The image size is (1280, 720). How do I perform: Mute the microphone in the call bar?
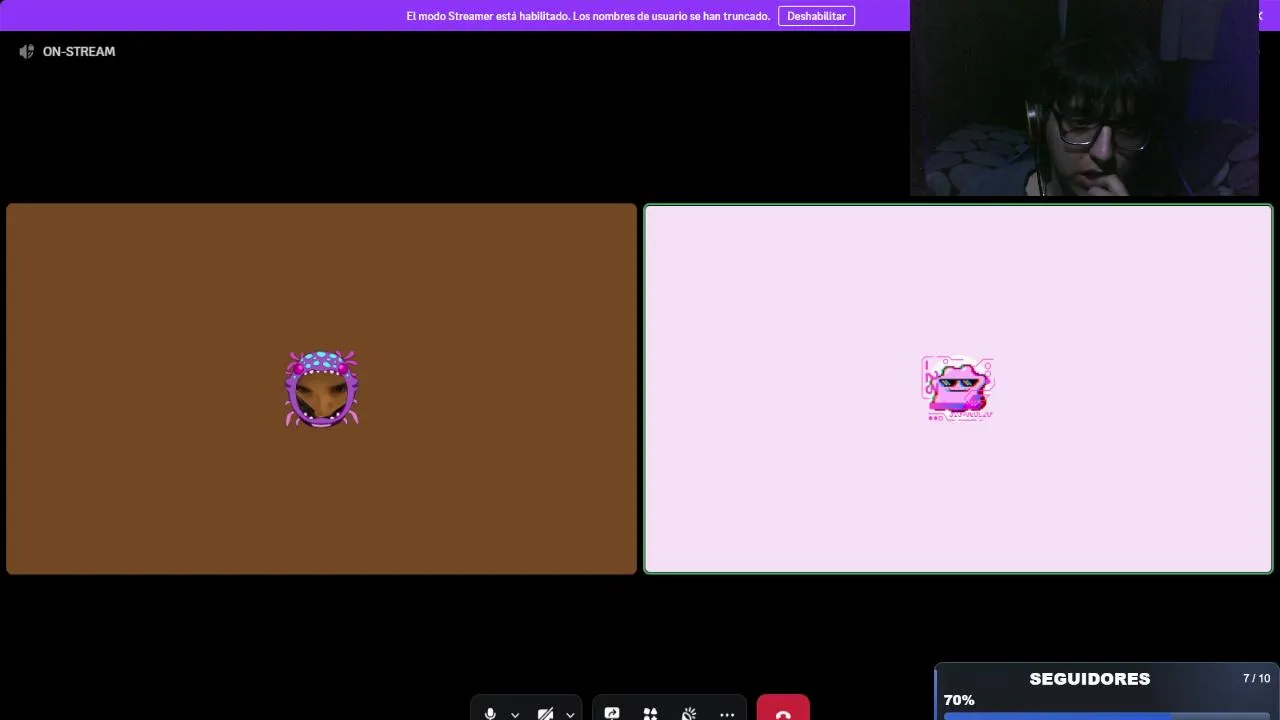point(490,713)
